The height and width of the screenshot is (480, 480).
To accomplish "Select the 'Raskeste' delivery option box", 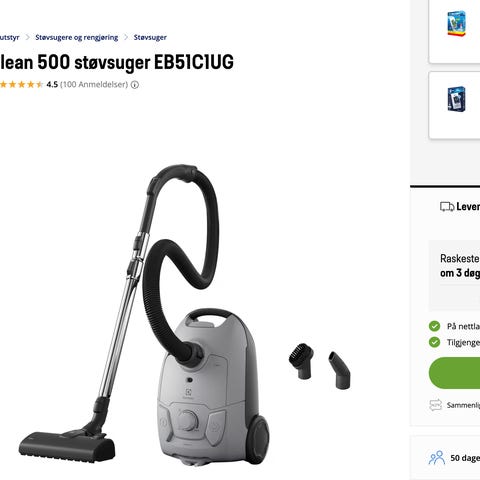I will (x=455, y=275).
